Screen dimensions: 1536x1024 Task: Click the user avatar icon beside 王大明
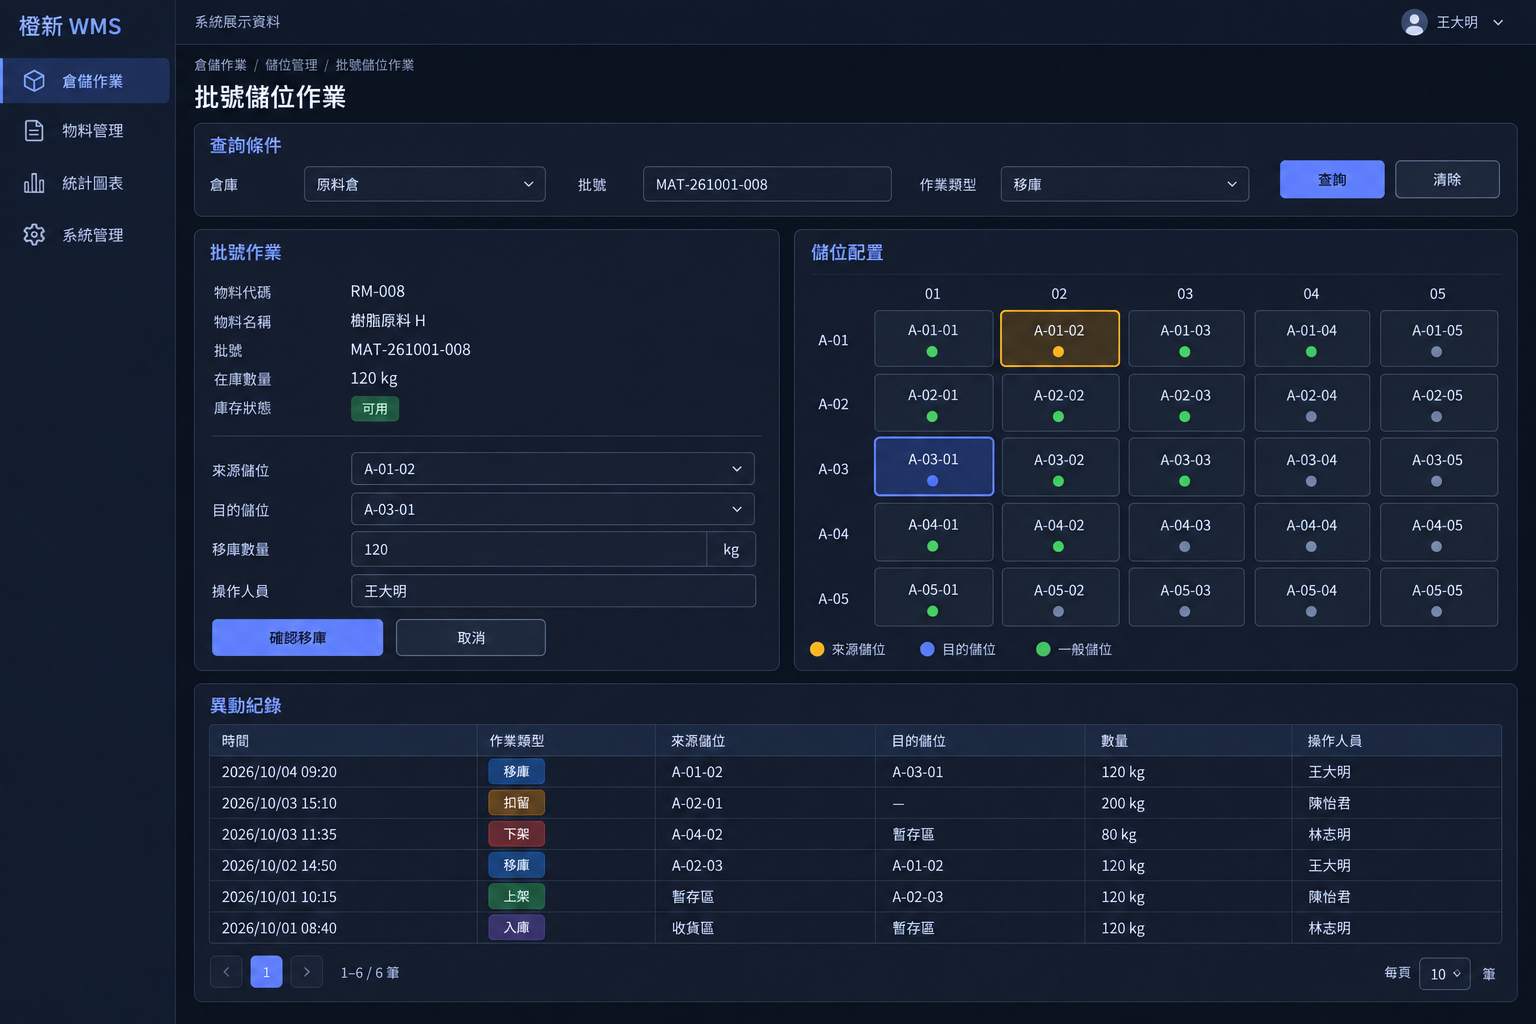[x=1414, y=22]
